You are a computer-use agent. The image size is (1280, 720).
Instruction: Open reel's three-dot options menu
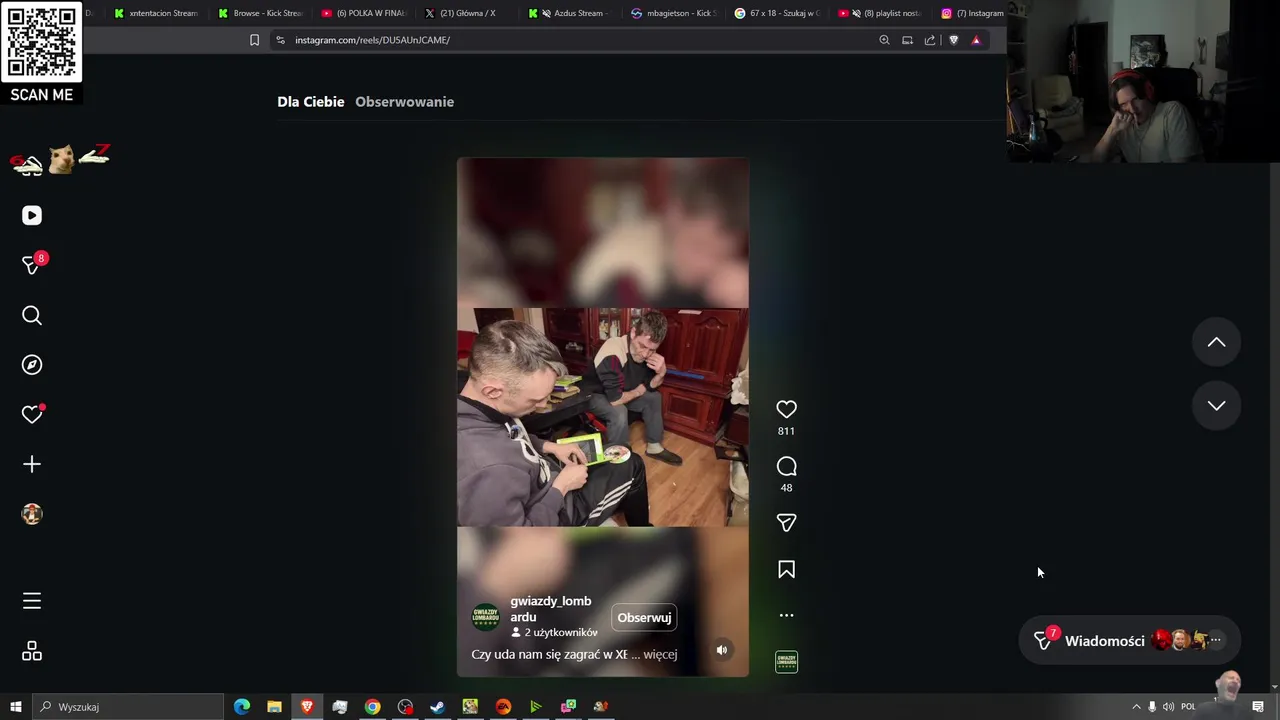(x=786, y=615)
